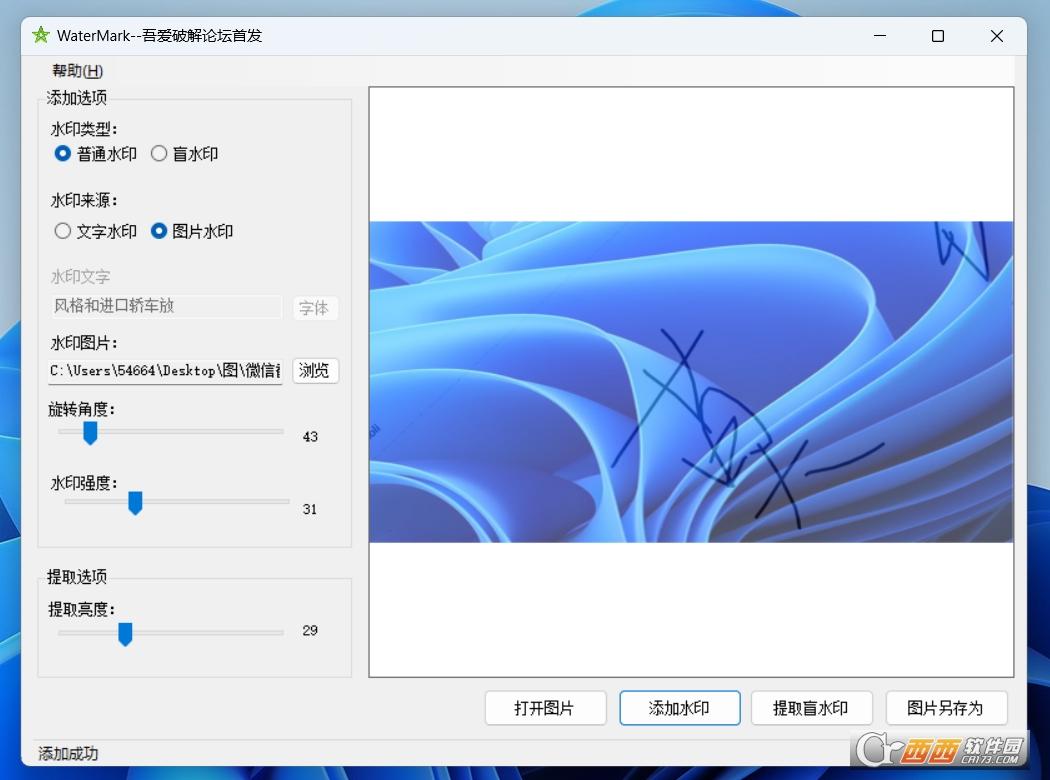Click the extraction brightness value 29
This screenshot has width=1050, height=780.
(x=309, y=630)
